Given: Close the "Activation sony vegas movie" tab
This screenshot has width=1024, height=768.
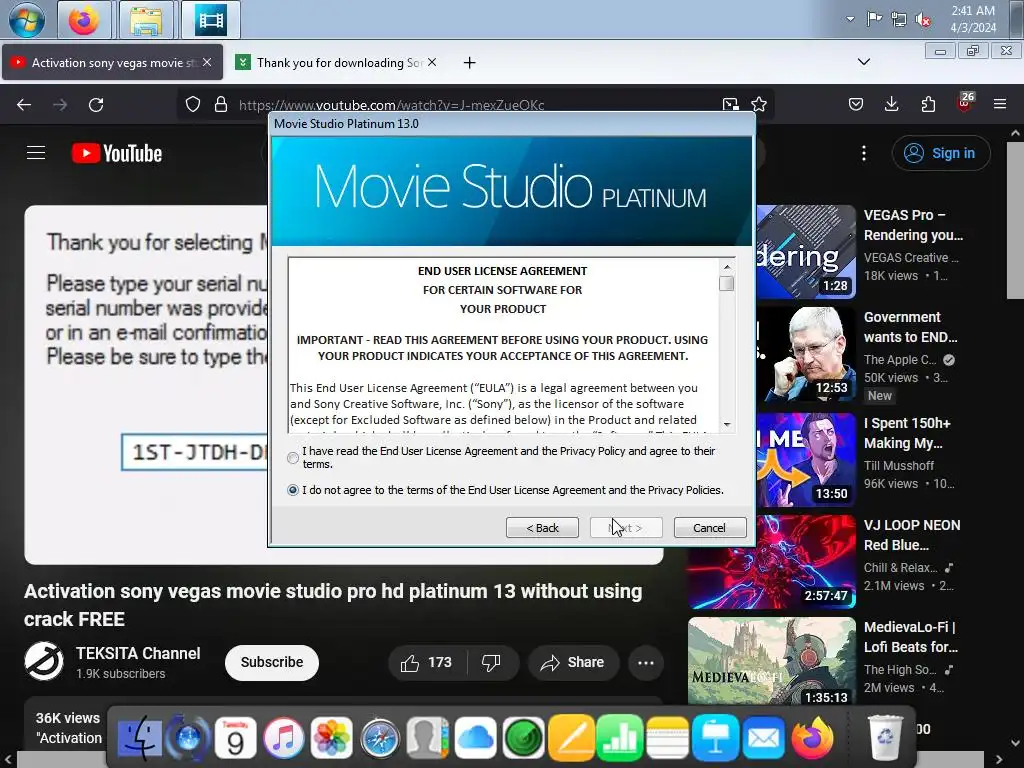Looking at the screenshot, I should click(x=207, y=62).
